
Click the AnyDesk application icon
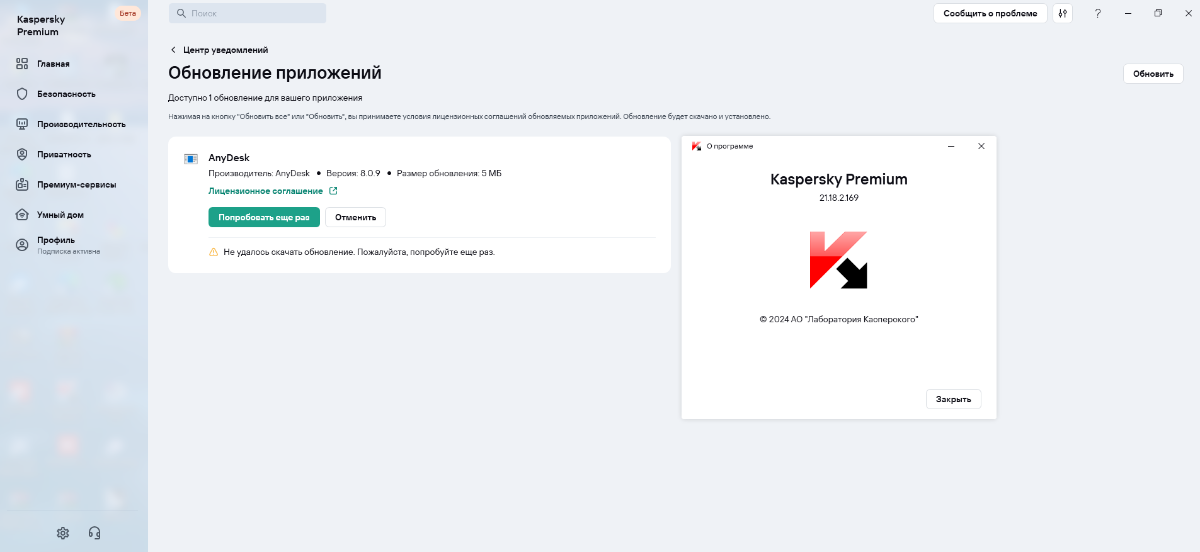click(x=191, y=159)
